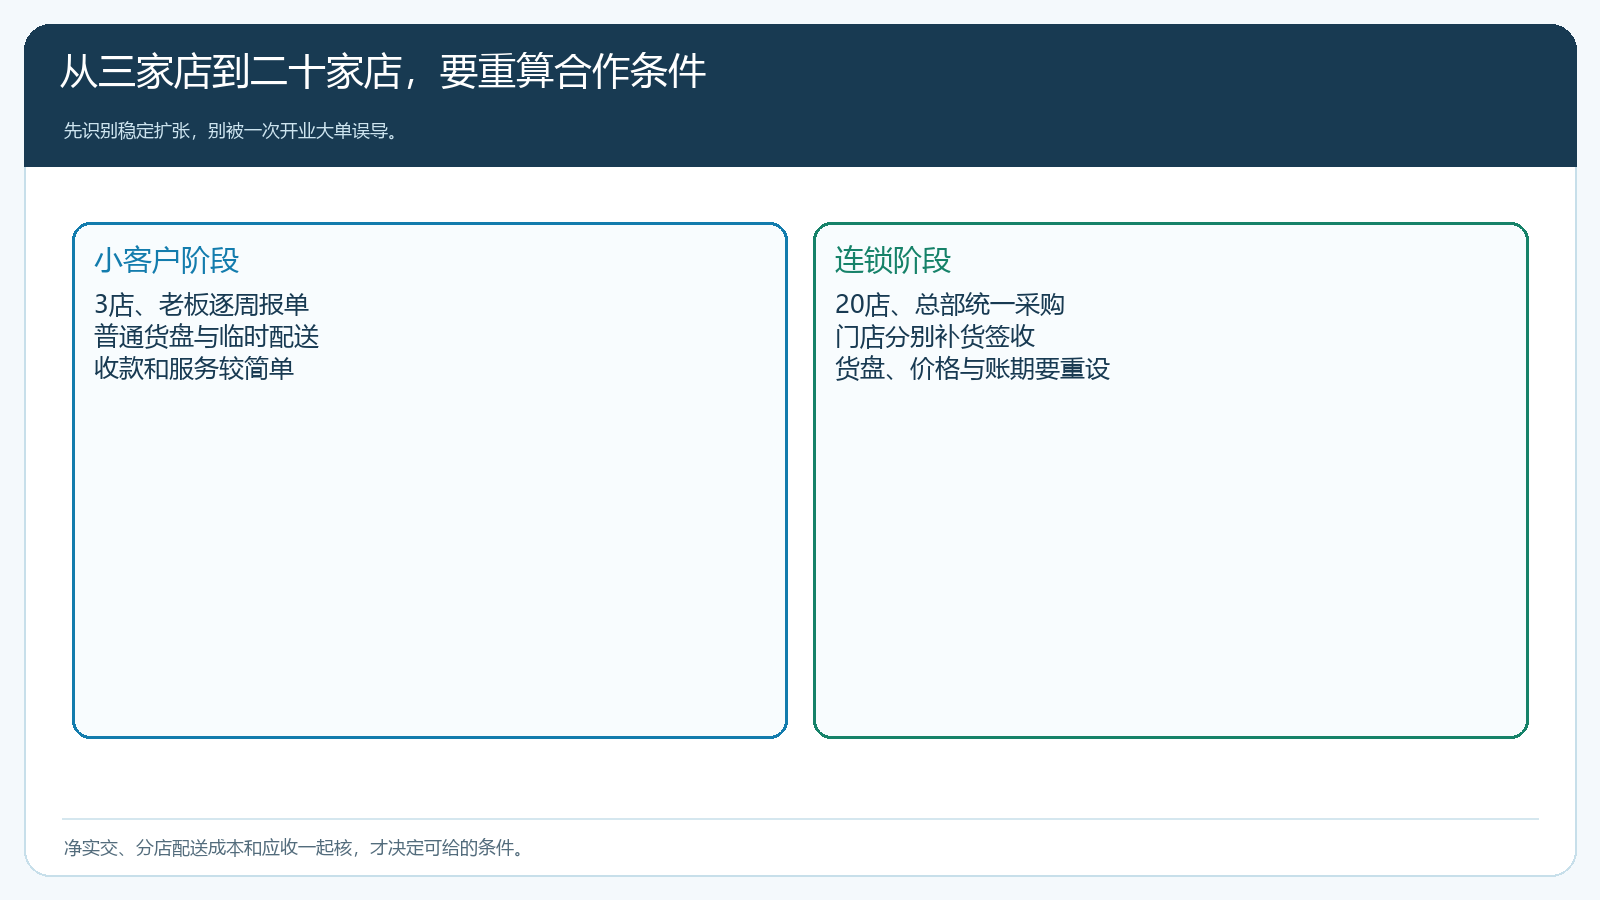Screen dimensions: 1600x900
Task: Select the line 20店、总部统一采购
Action: (950, 304)
